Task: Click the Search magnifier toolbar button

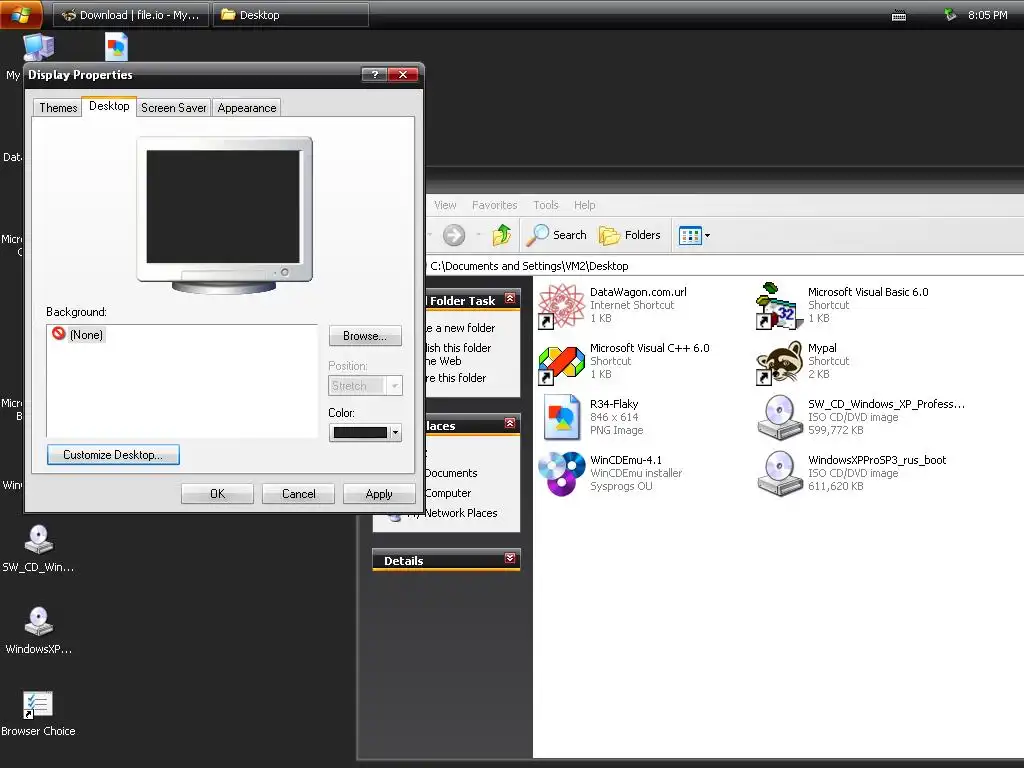Action: pos(556,235)
